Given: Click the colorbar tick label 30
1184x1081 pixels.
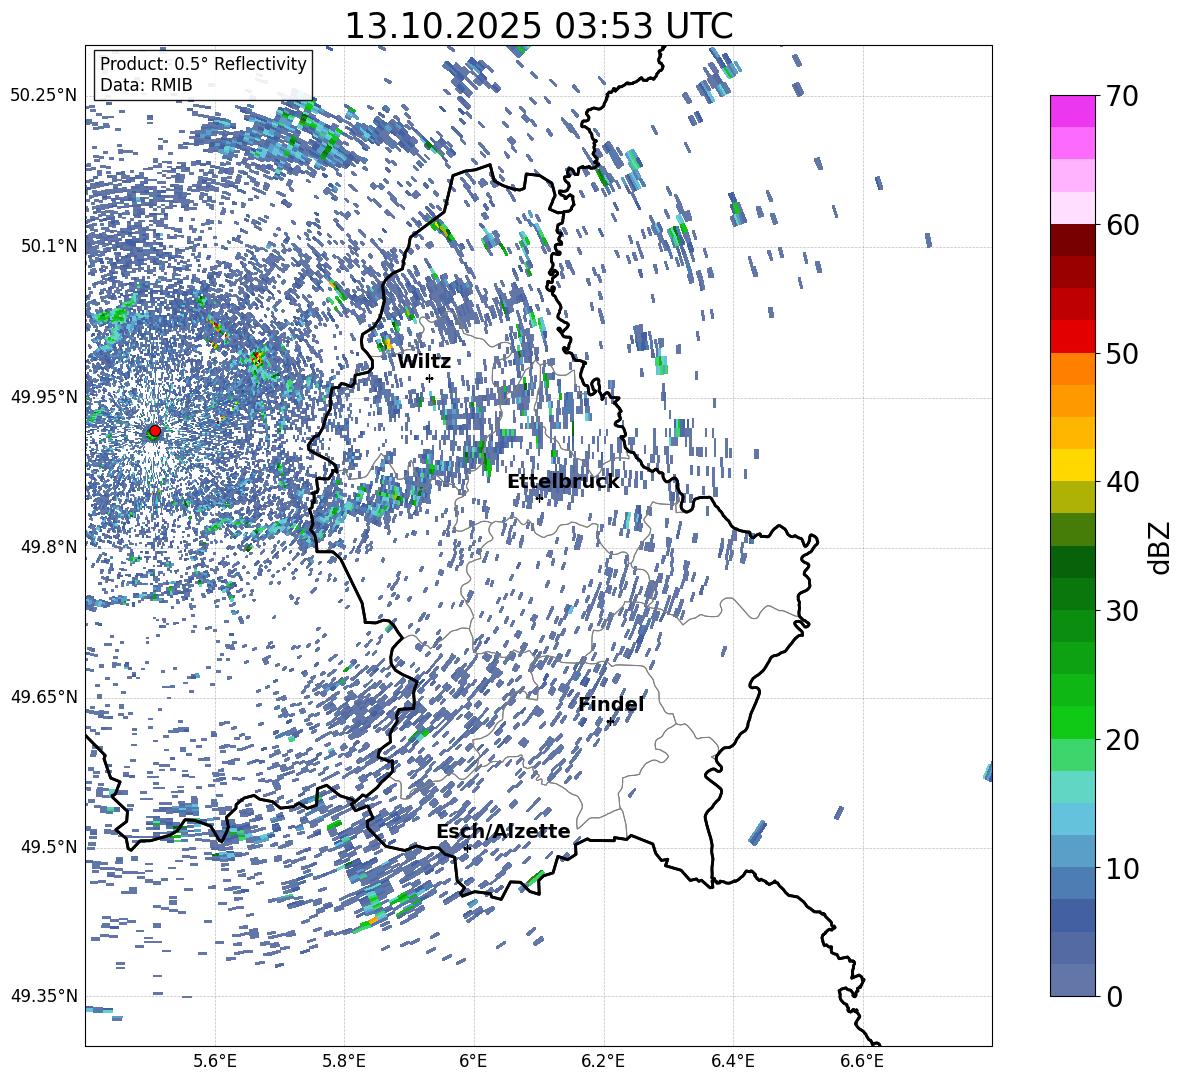Looking at the screenshot, I should (1122, 611).
